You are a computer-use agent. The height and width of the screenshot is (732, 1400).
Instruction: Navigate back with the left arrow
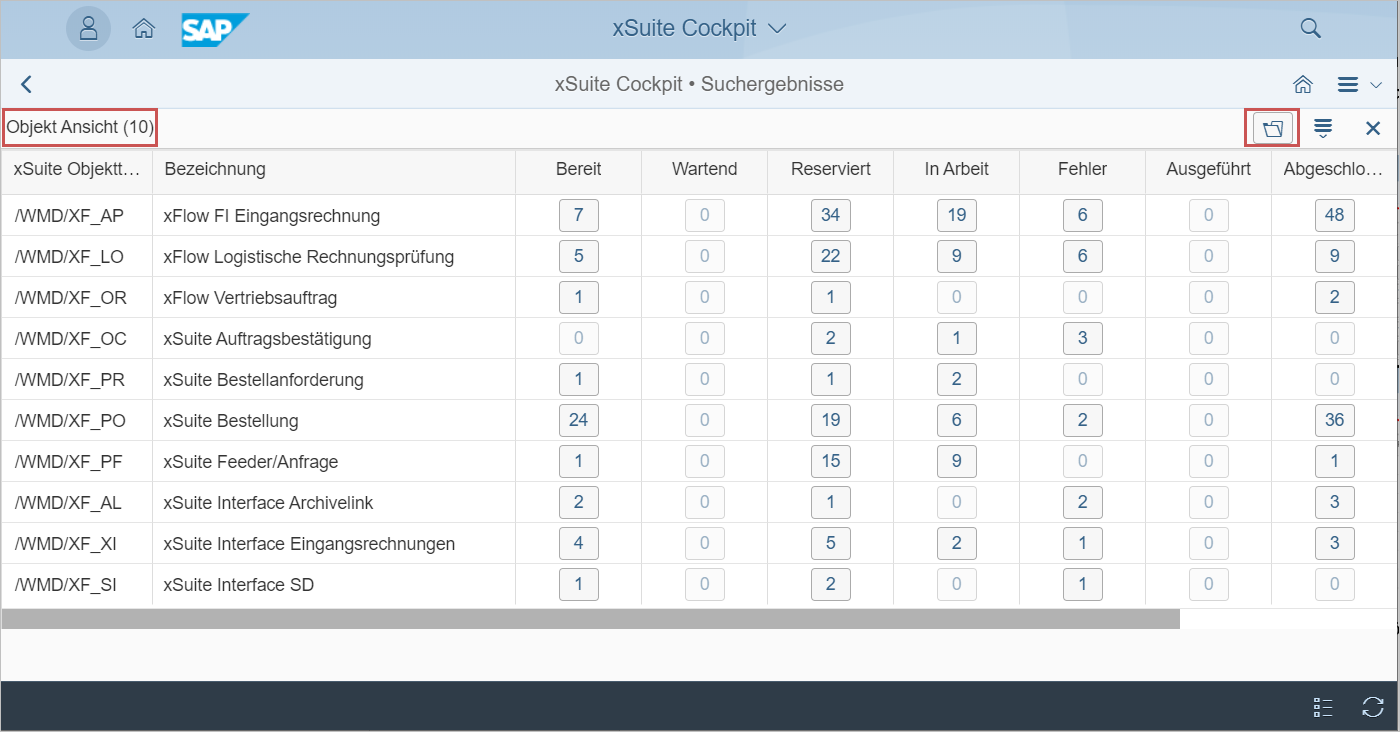coord(27,85)
